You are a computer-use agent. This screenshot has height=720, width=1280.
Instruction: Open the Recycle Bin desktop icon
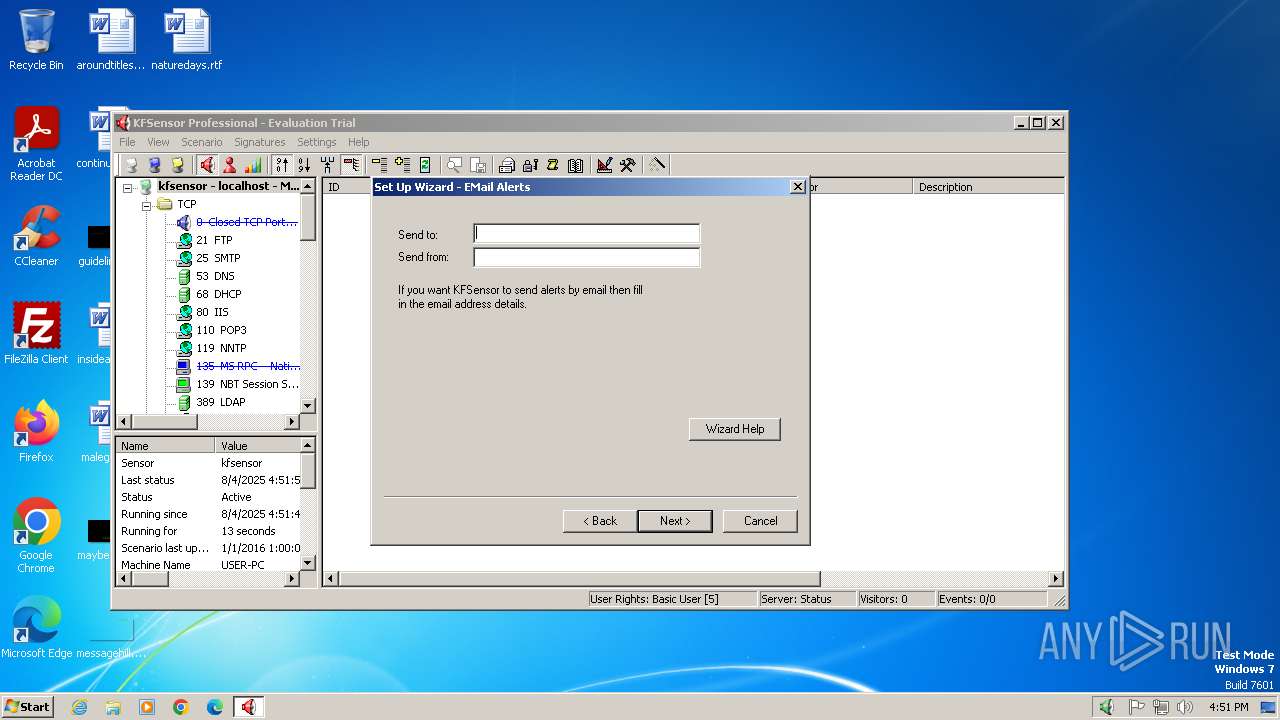(x=36, y=40)
